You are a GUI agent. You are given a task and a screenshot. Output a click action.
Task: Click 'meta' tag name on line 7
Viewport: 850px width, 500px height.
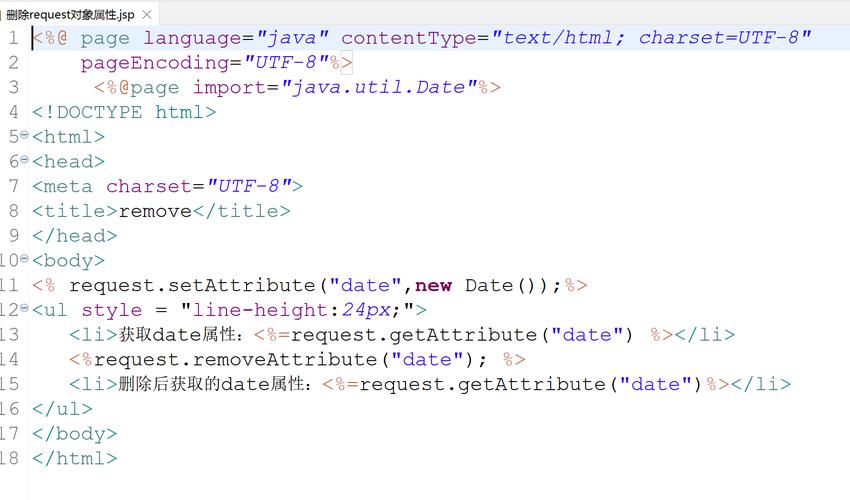[x=68, y=187]
